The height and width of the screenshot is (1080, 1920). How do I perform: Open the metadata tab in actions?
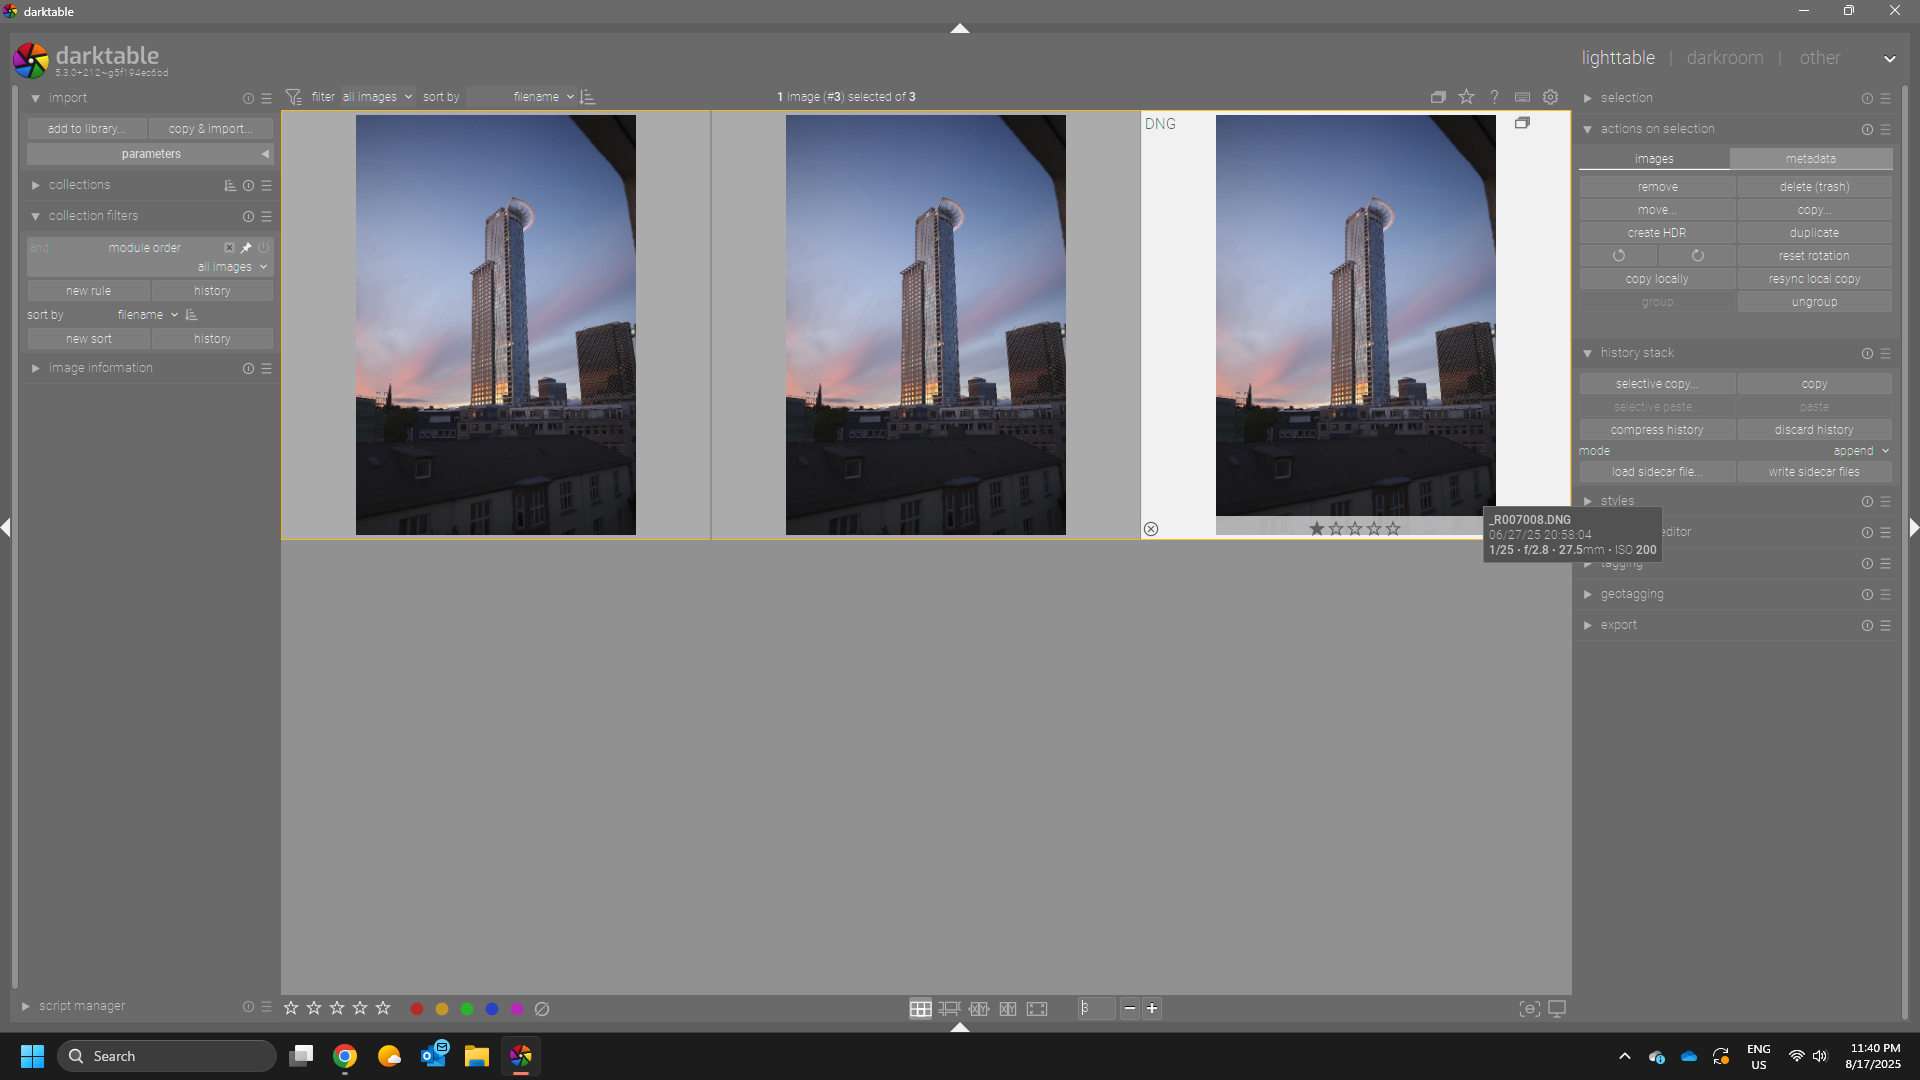point(1810,159)
